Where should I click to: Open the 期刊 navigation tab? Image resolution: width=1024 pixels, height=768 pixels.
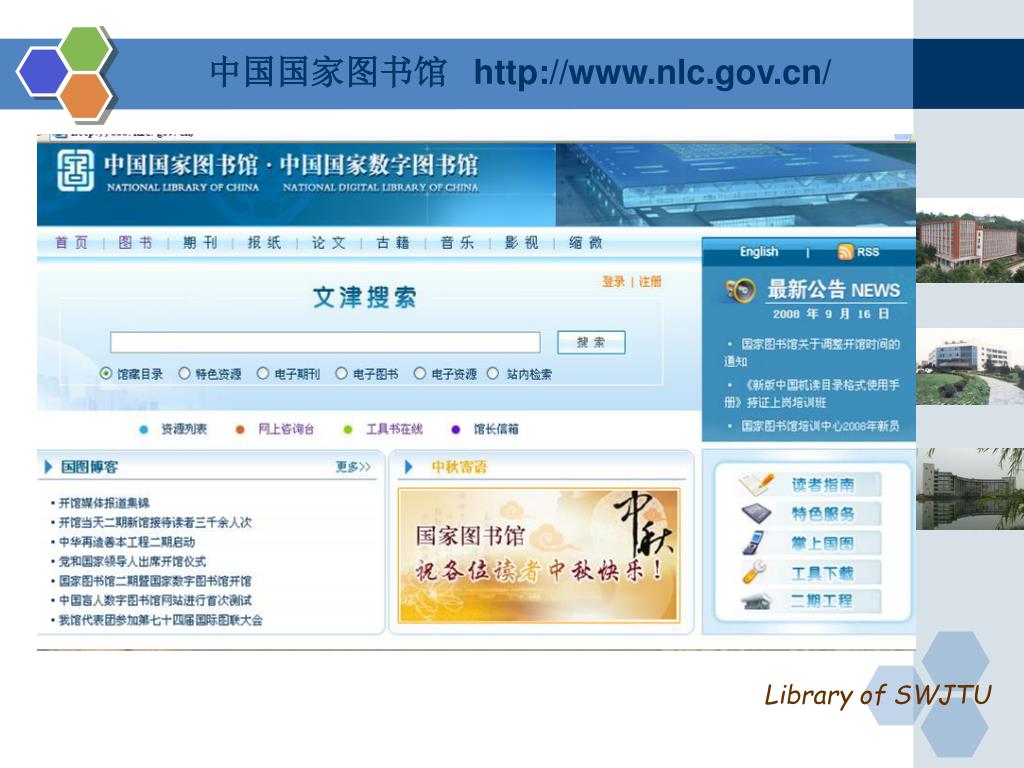[200, 243]
